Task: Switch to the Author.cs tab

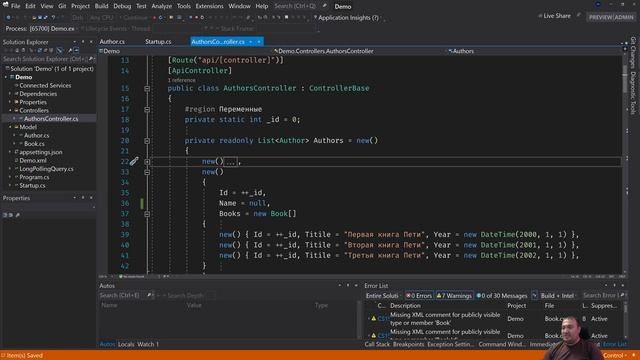Action: point(112,42)
